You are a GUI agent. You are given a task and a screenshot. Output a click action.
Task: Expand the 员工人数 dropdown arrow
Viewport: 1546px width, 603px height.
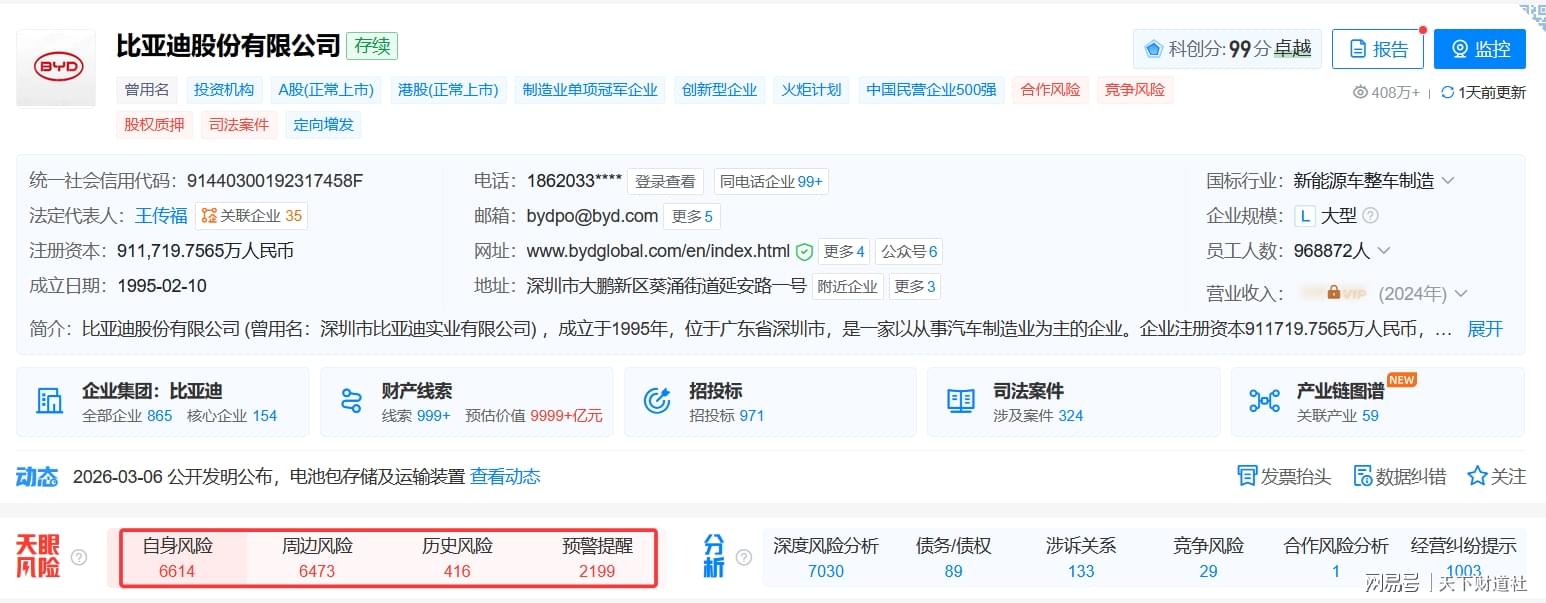(1384, 251)
